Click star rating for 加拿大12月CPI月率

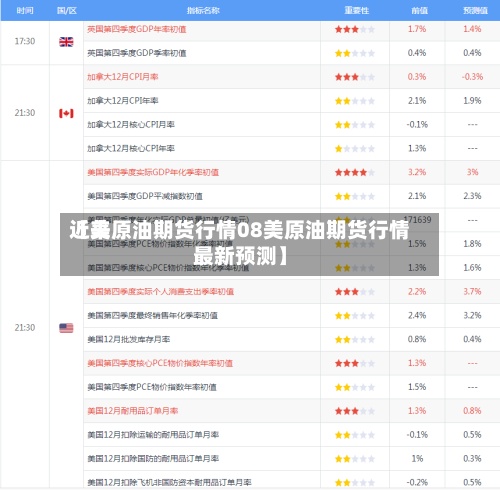click(355, 77)
